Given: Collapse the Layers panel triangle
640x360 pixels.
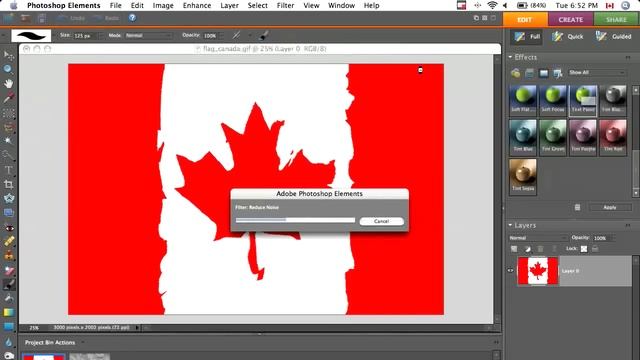Looking at the screenshot, I should (x=510, y=225).
